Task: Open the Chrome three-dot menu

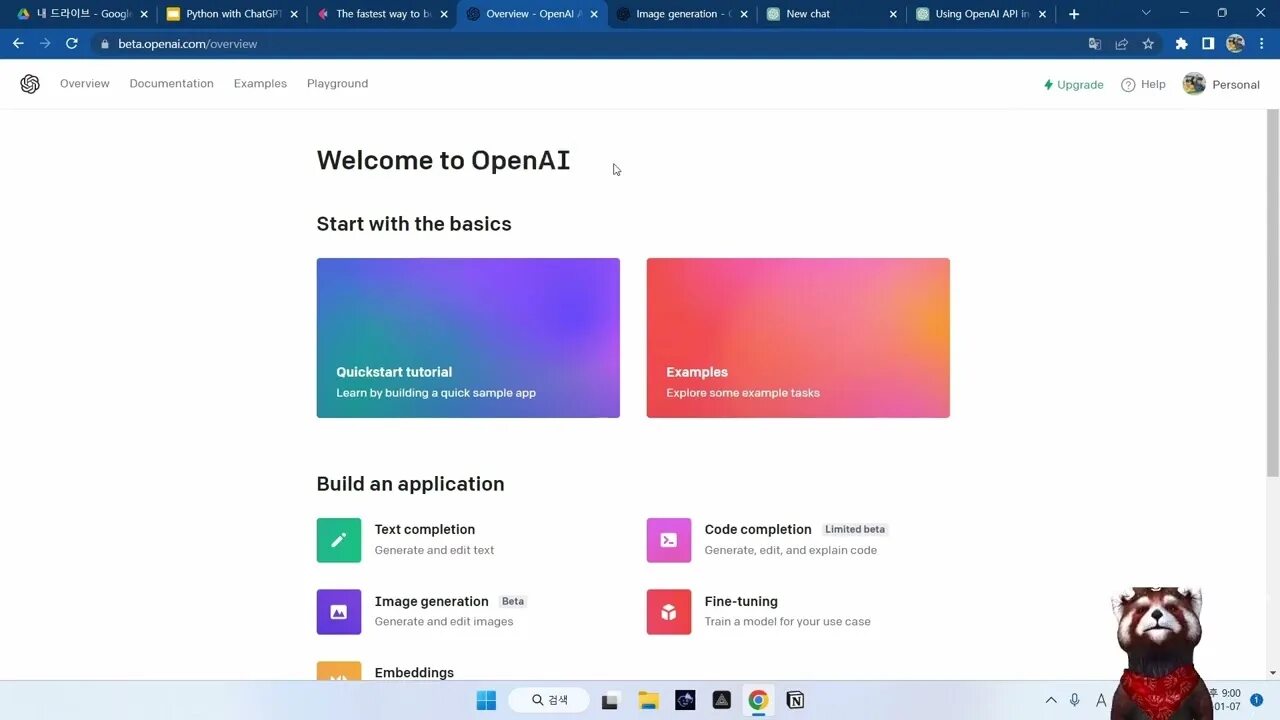Action: 1261,44
